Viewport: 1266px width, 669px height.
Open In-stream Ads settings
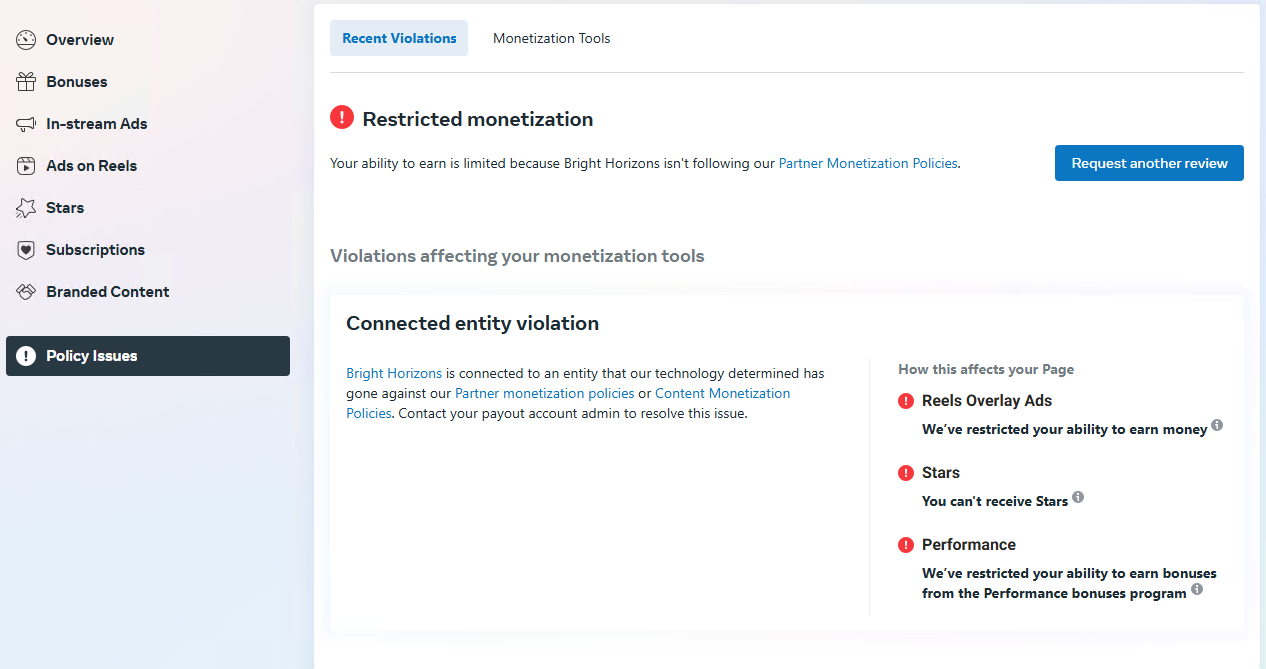point(148,124)
